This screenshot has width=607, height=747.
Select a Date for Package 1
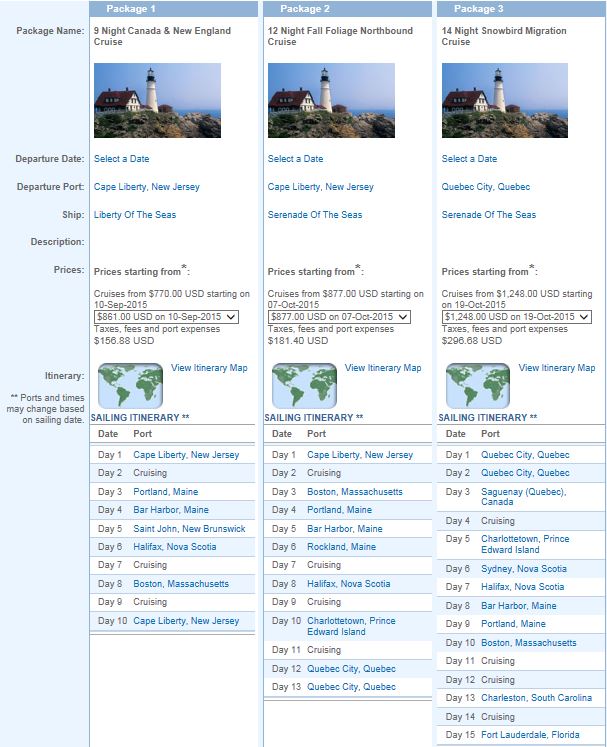(x=121, y=159)
